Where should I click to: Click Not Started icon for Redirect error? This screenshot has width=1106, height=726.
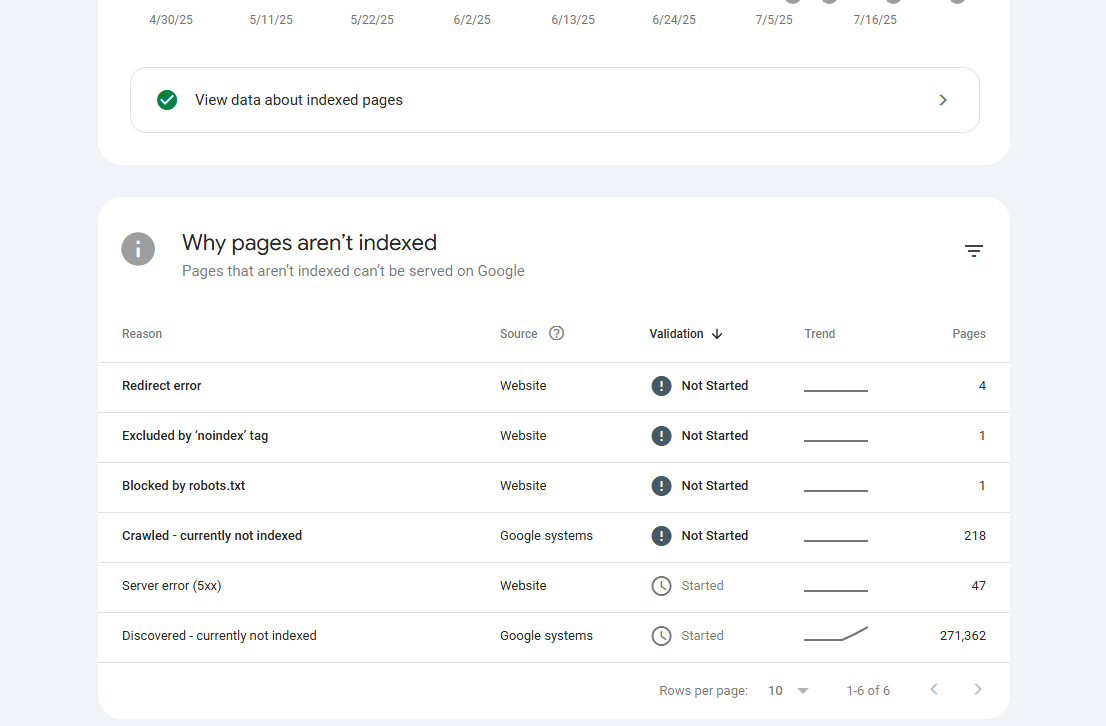tap(661, 386)
